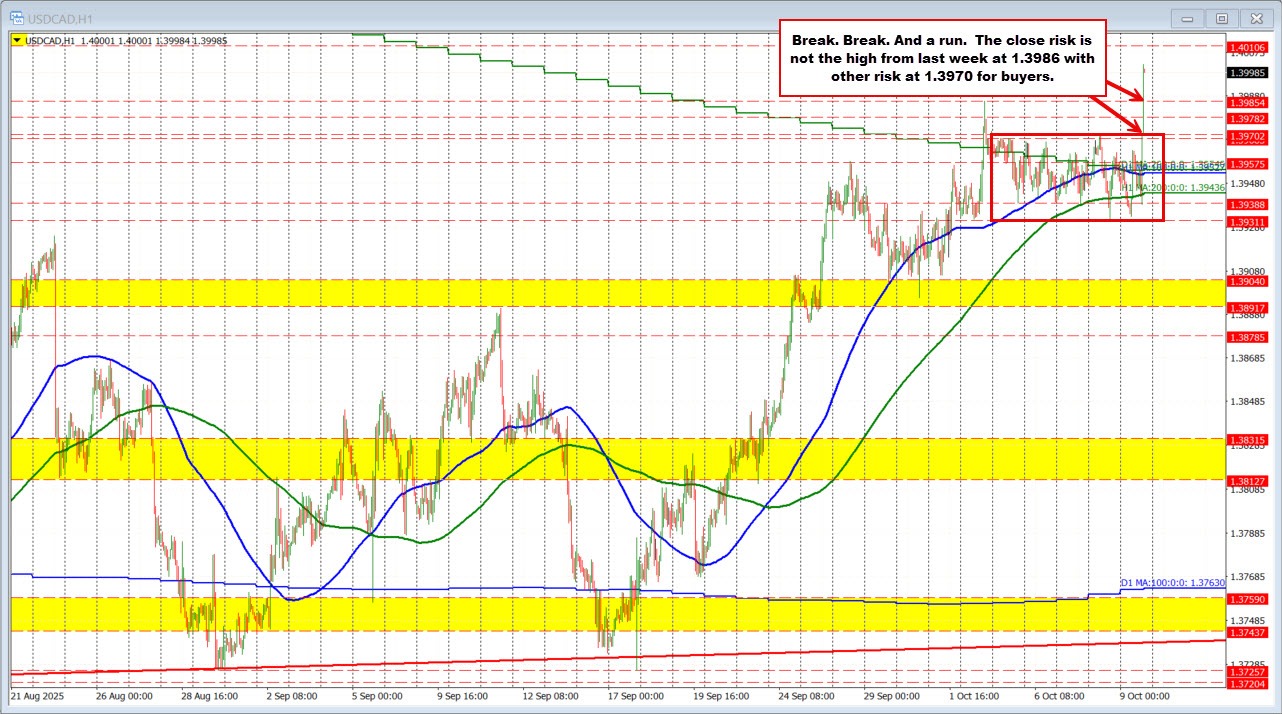Click the 1.39311 price level label
Screen dimensions: 1282x714
[1249, 221]
